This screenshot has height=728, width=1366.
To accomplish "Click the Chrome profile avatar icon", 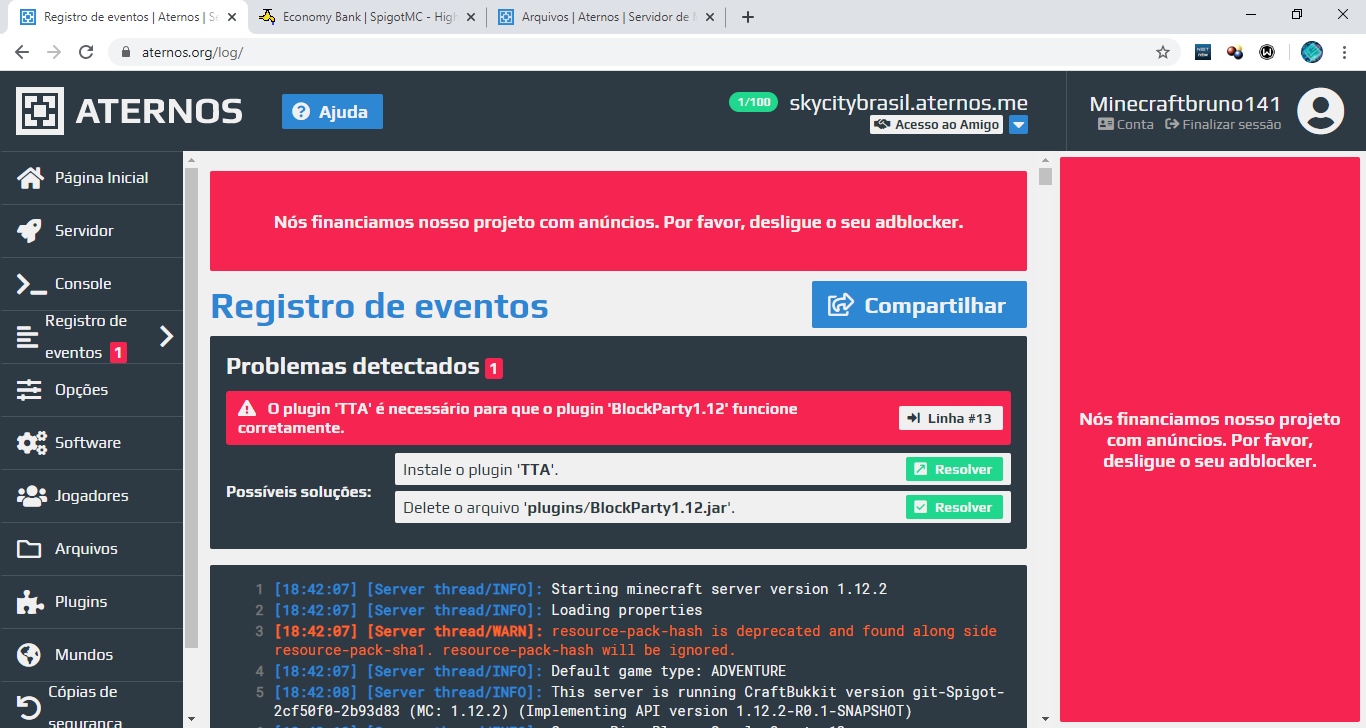I will pos(1312,52).
